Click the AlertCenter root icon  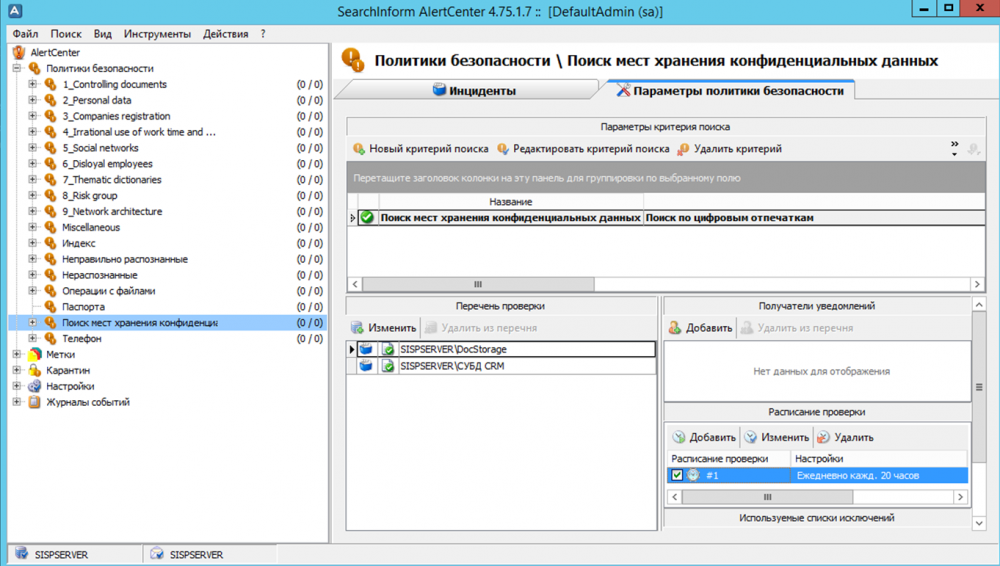pyautogui.click(x=19, y=52)
